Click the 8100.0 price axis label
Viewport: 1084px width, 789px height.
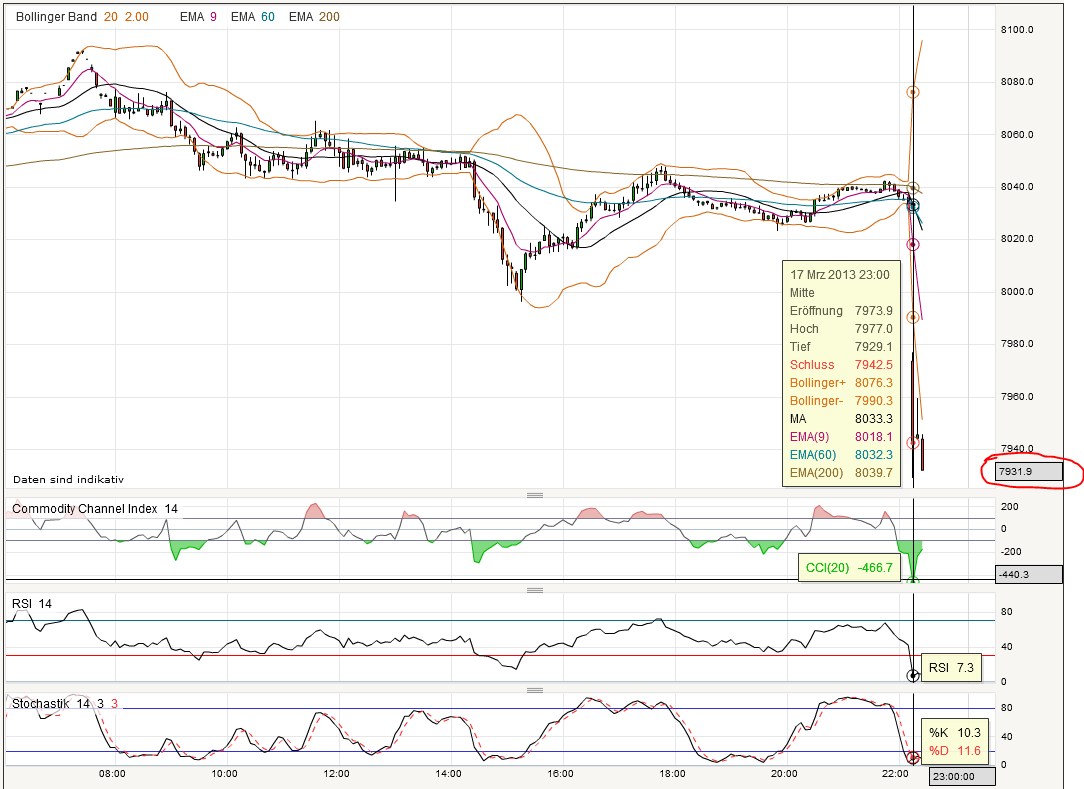1017,29
